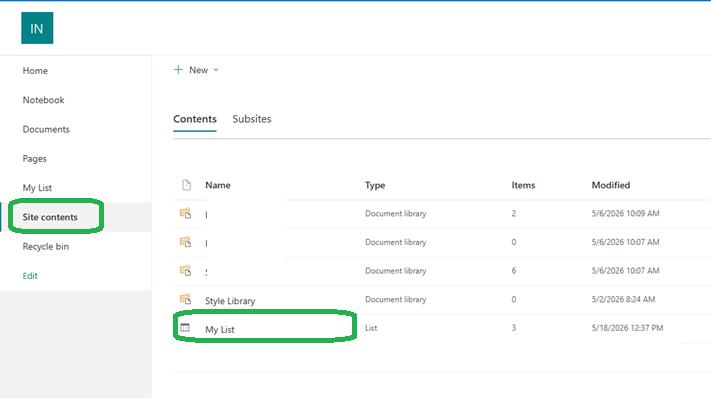711x398 pixels.
Task: Click the file type column header icon
Action: [186, 185]
